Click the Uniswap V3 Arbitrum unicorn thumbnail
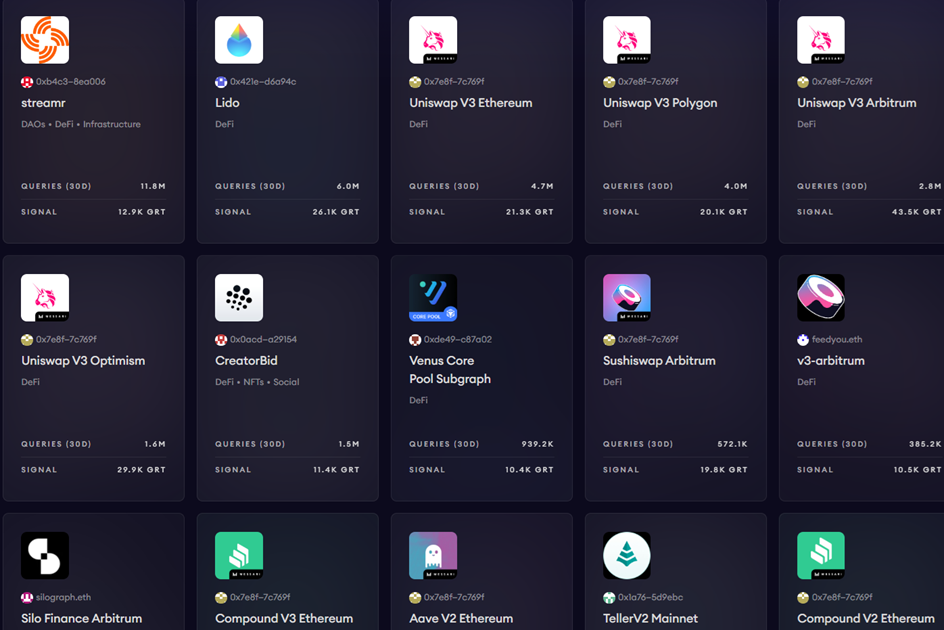This screenshot has height=630, width=944. (821, 40)
